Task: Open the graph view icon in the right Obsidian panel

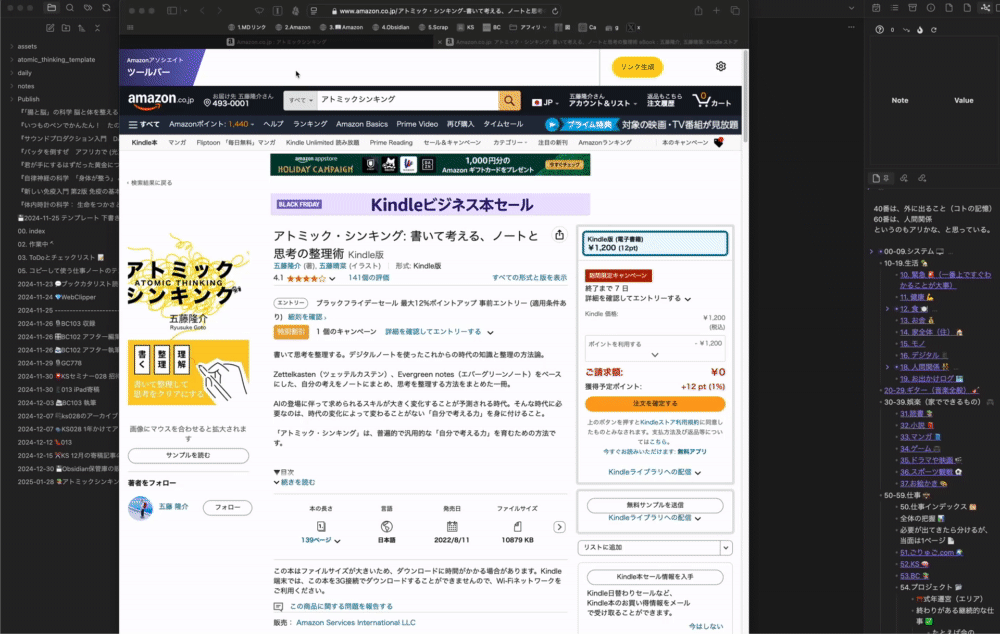Action: coord(985,8)
